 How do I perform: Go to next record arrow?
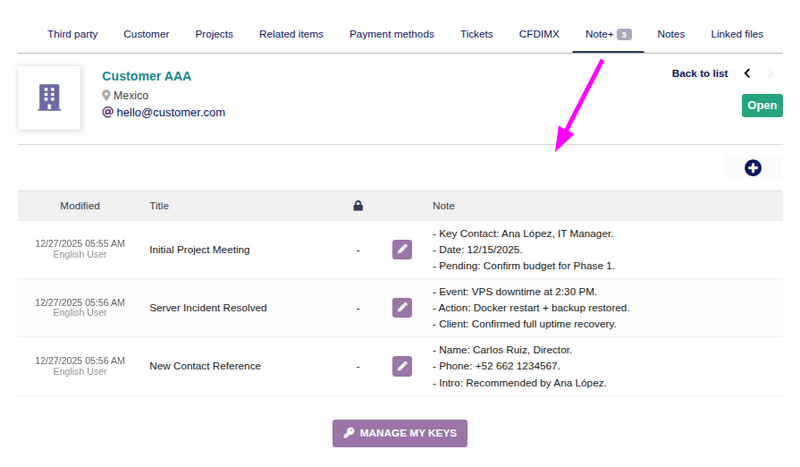[770, 74]
